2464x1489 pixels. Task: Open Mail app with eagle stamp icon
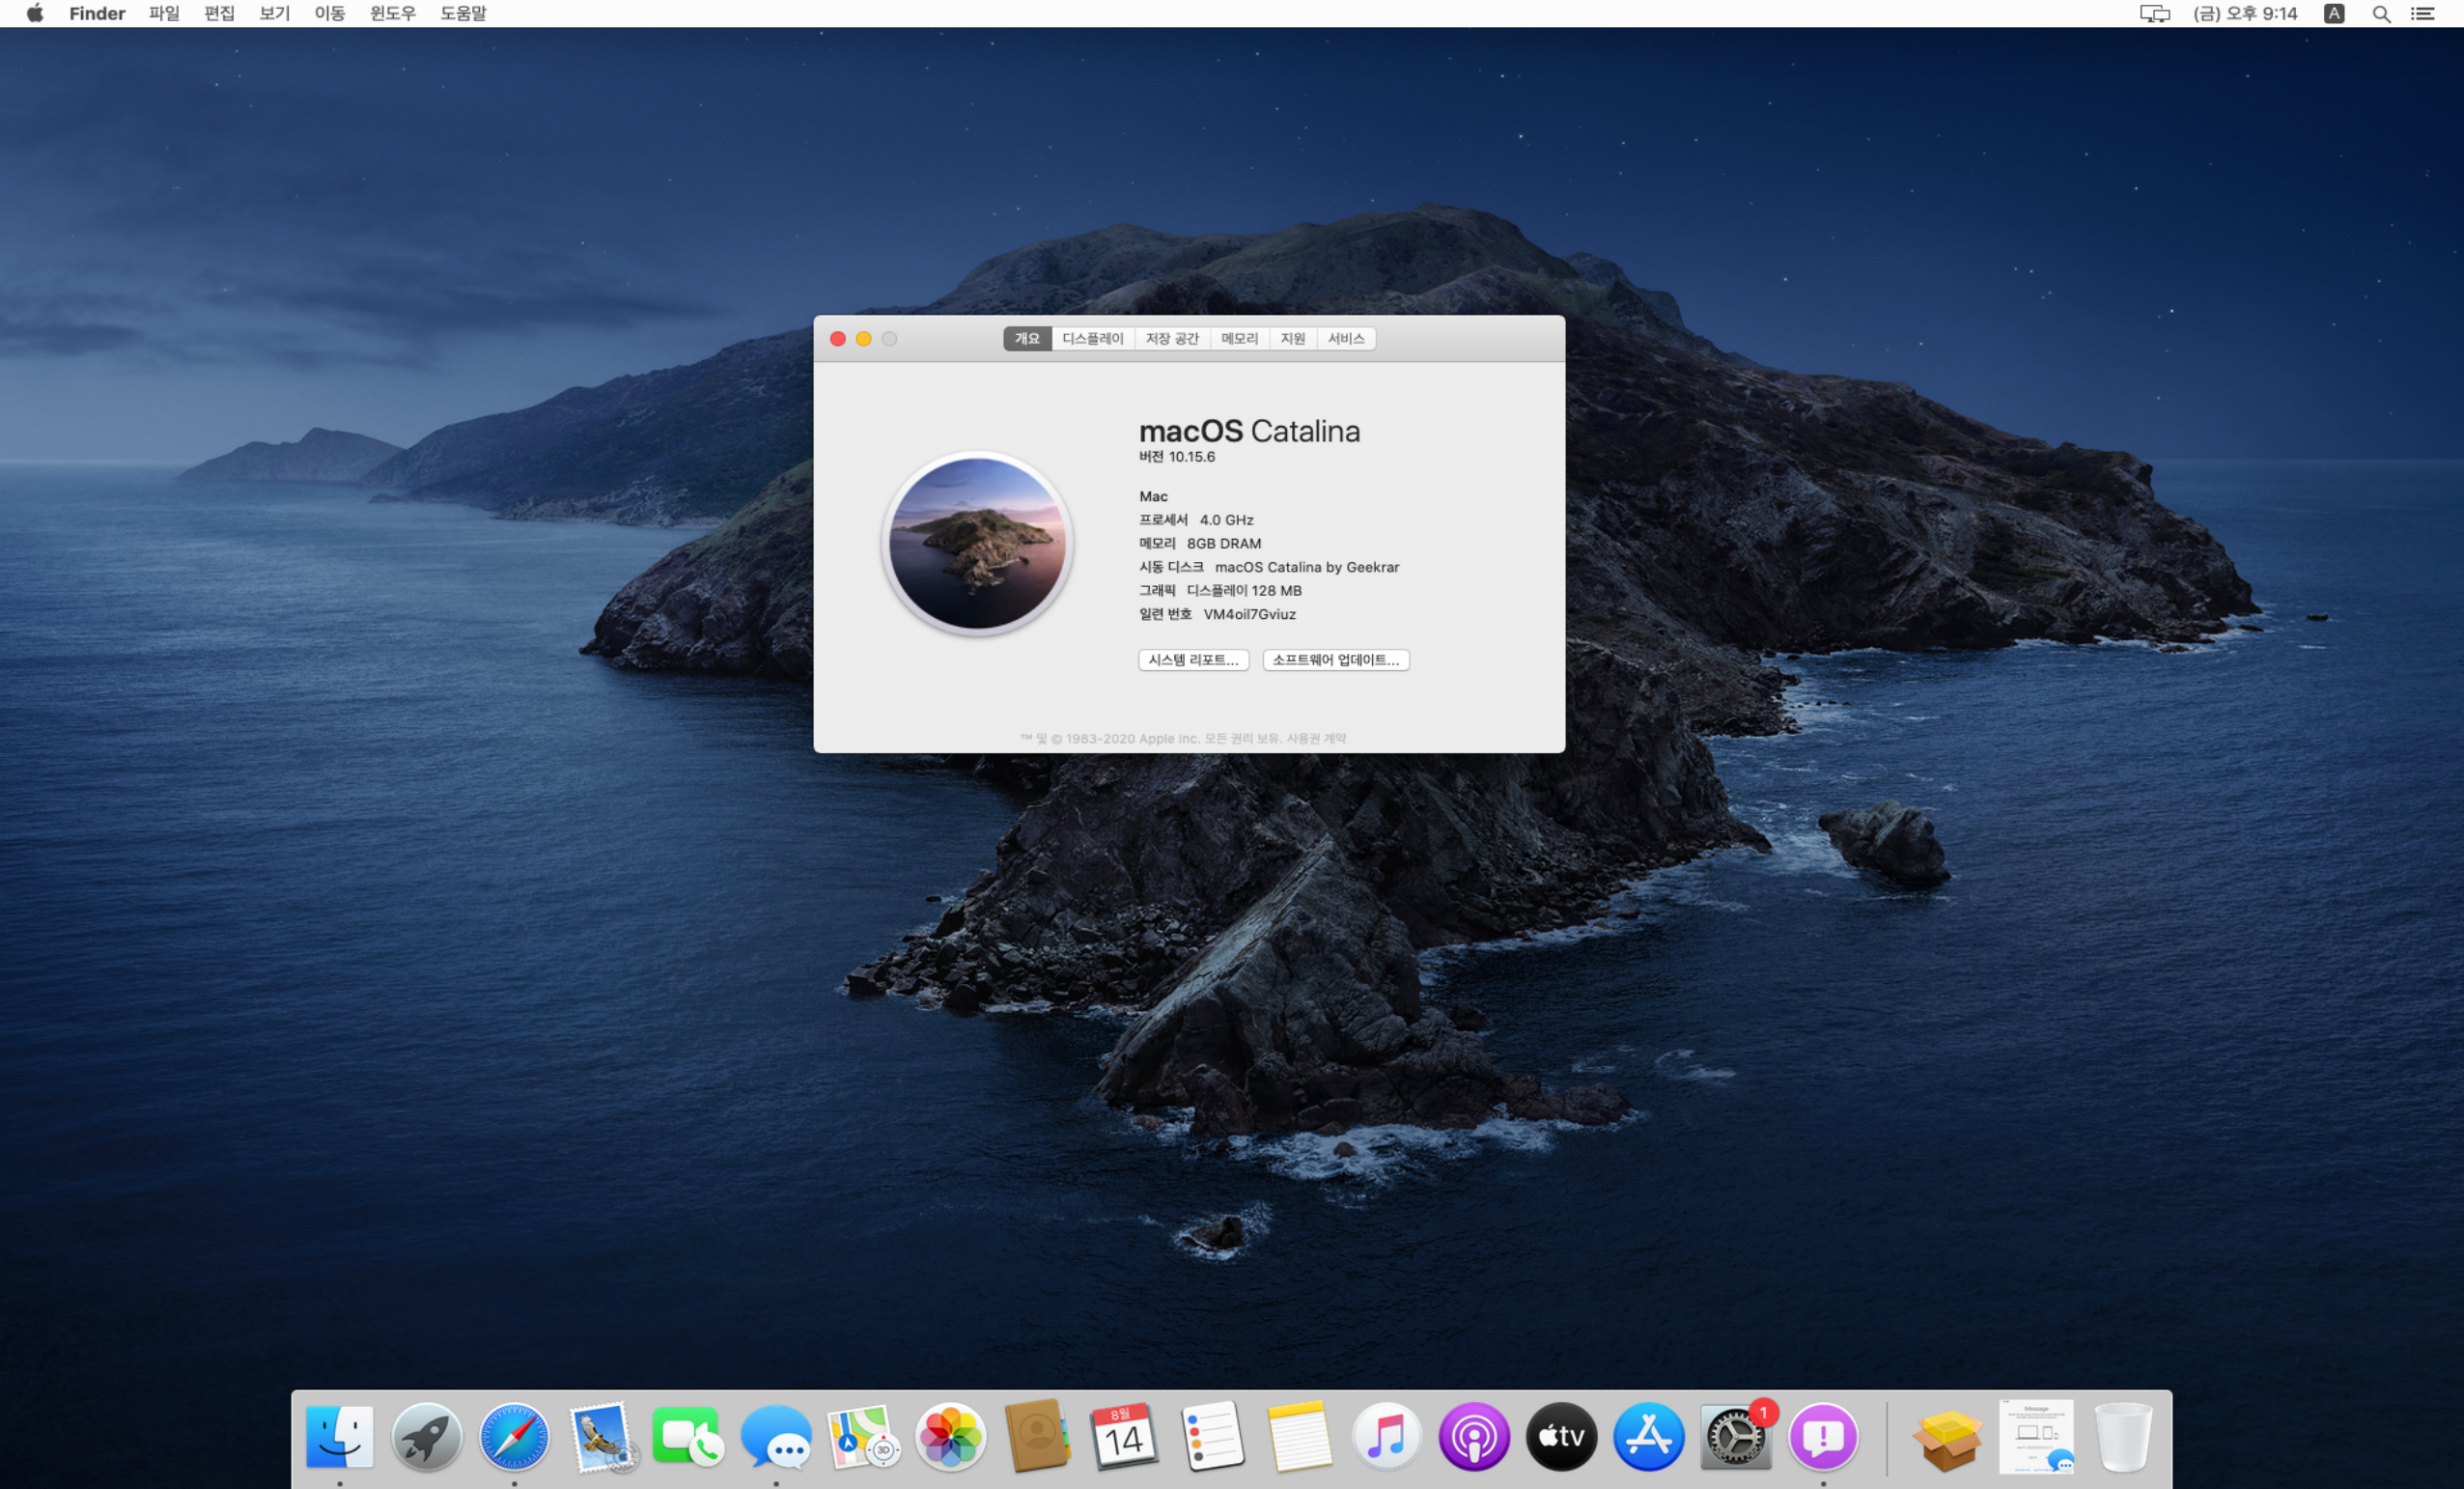(x=602, y=1436)
